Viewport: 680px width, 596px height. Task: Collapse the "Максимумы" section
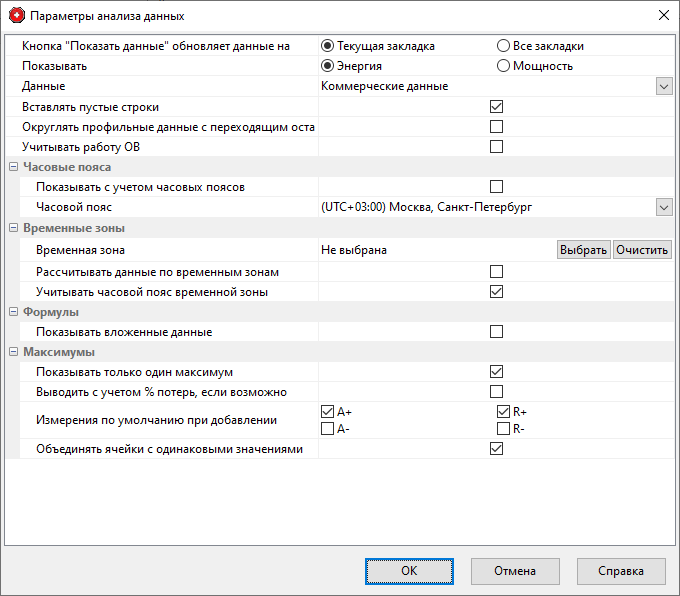13,353
